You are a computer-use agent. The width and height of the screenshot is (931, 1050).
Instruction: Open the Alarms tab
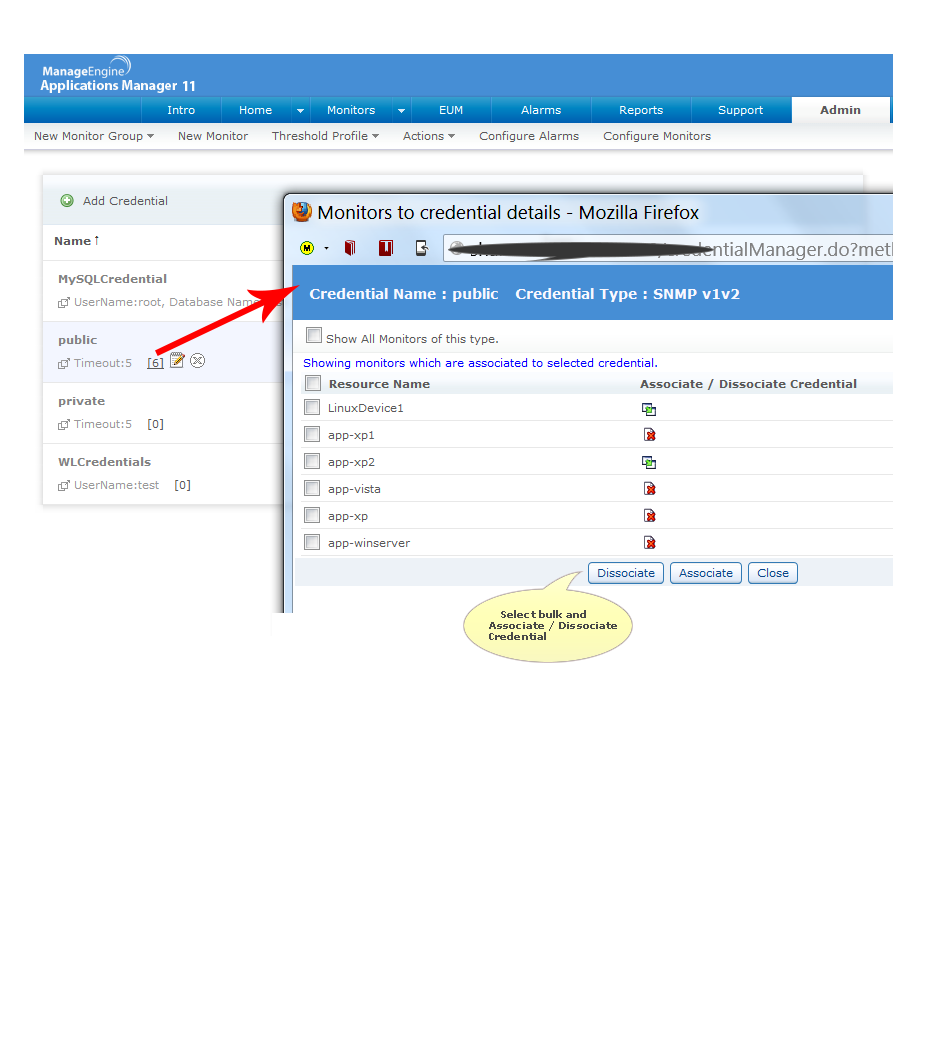point(541,110)
